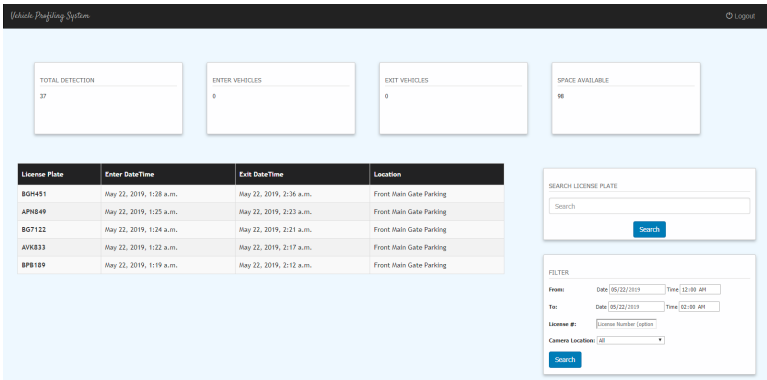This screenshot has width=767, height=380.
Task: Select license plate APN849
Action: click(34, 212)
